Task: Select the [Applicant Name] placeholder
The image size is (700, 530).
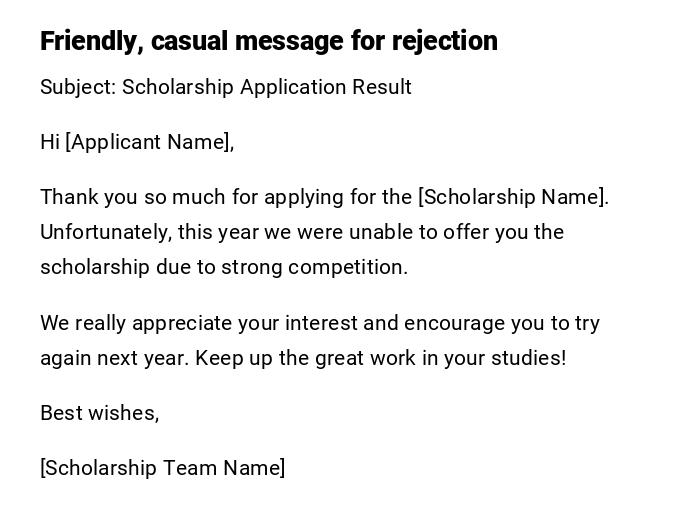Action: tap(149, 142)
